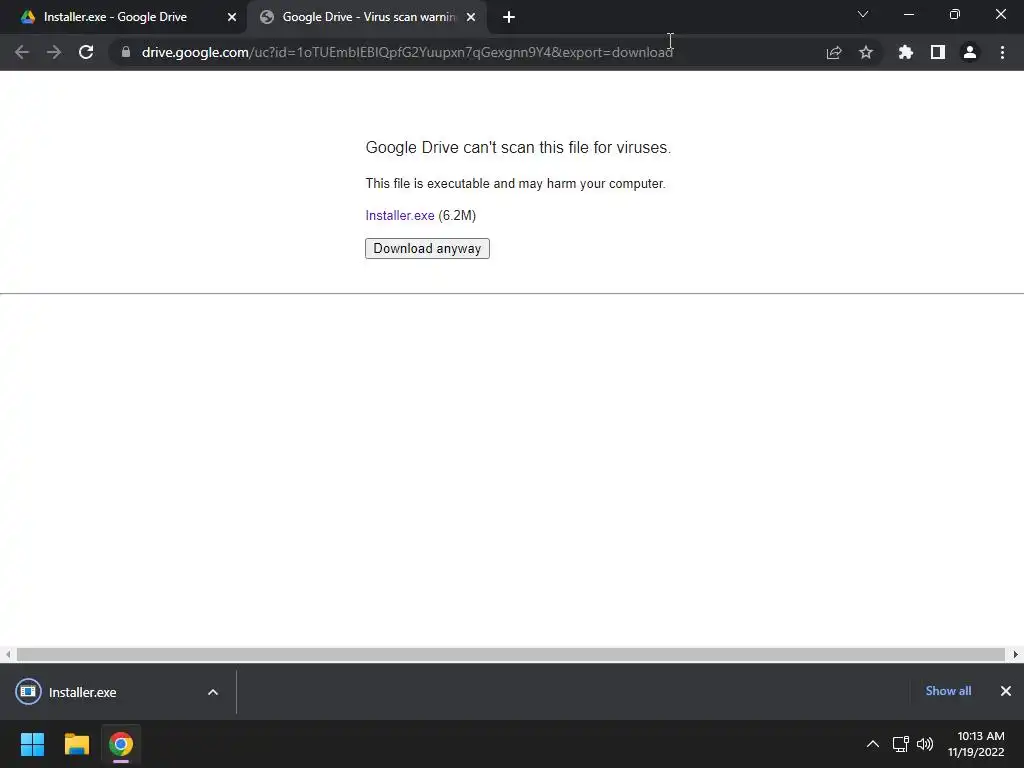Open File Explorer from the taskbar
This screenshot has height=768, width=1024.
(76, 744)
